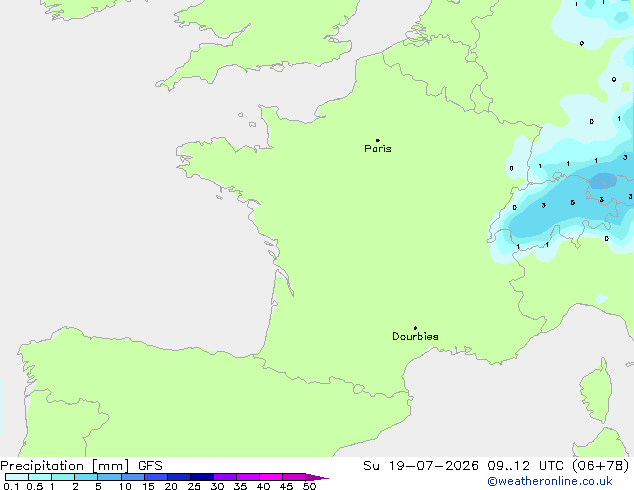
Task: Pick the 10–15 mm legend swatch
Action: [133, 477]
